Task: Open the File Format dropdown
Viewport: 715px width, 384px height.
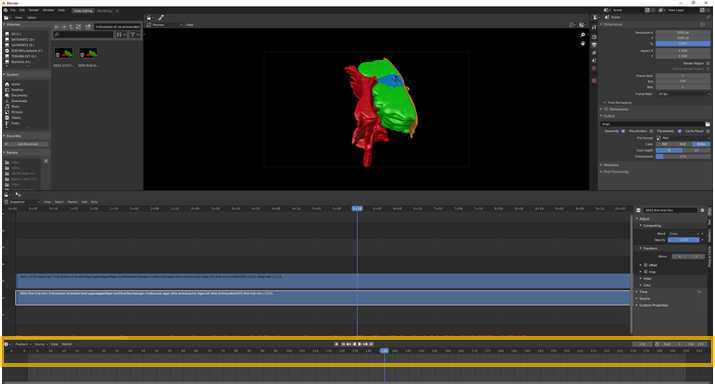Action: 683,138
